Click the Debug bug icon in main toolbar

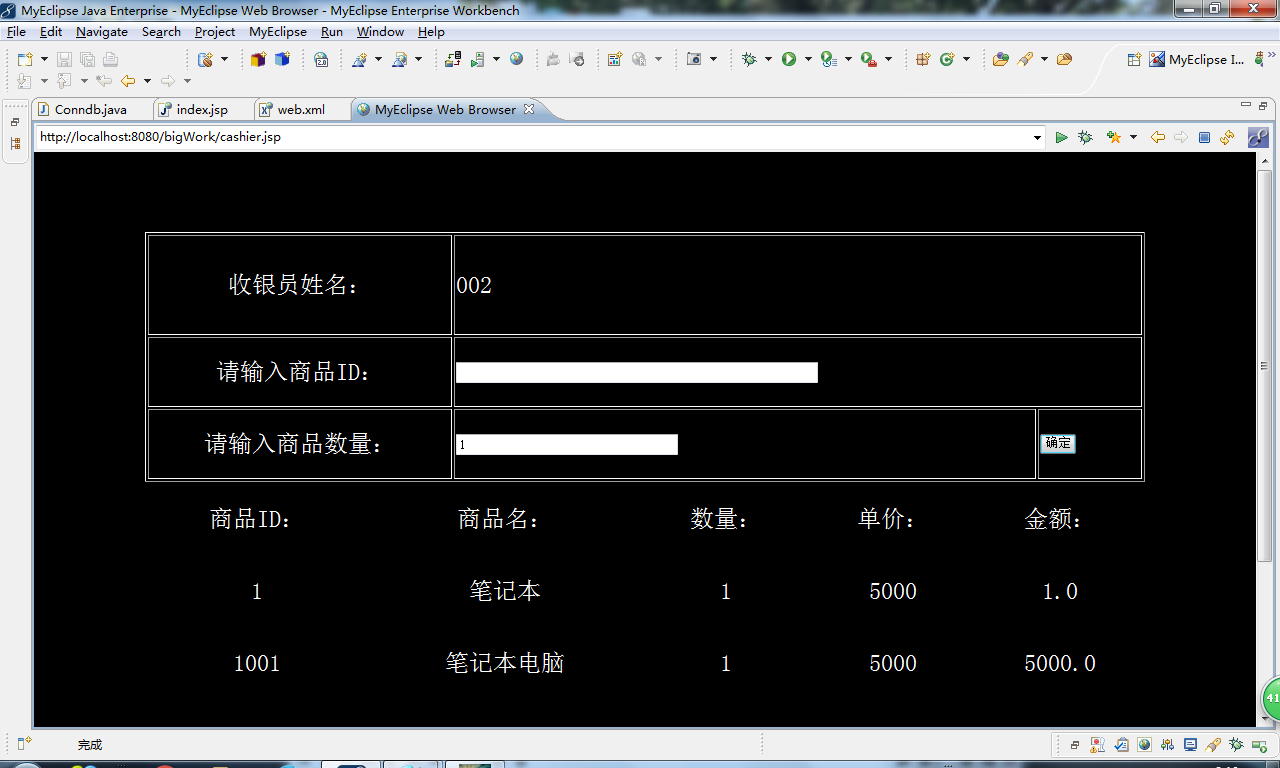(749, 60)
